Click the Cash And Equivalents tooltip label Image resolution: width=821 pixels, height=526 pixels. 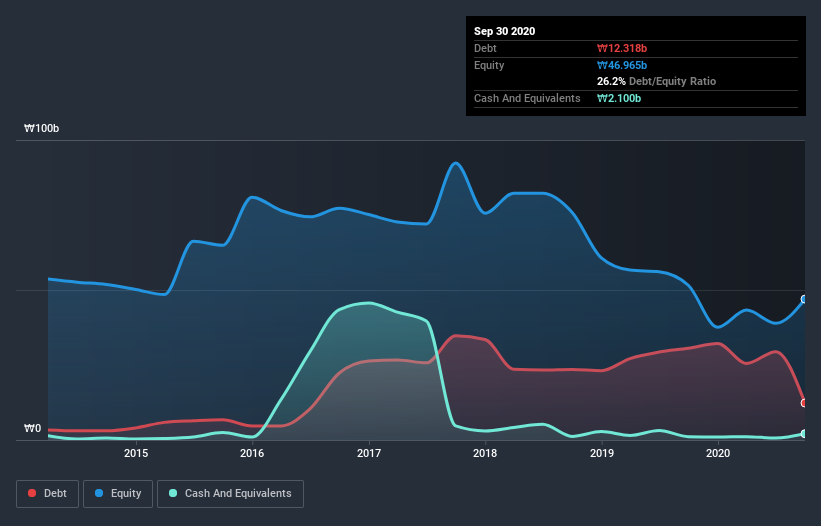pos(527,98)
